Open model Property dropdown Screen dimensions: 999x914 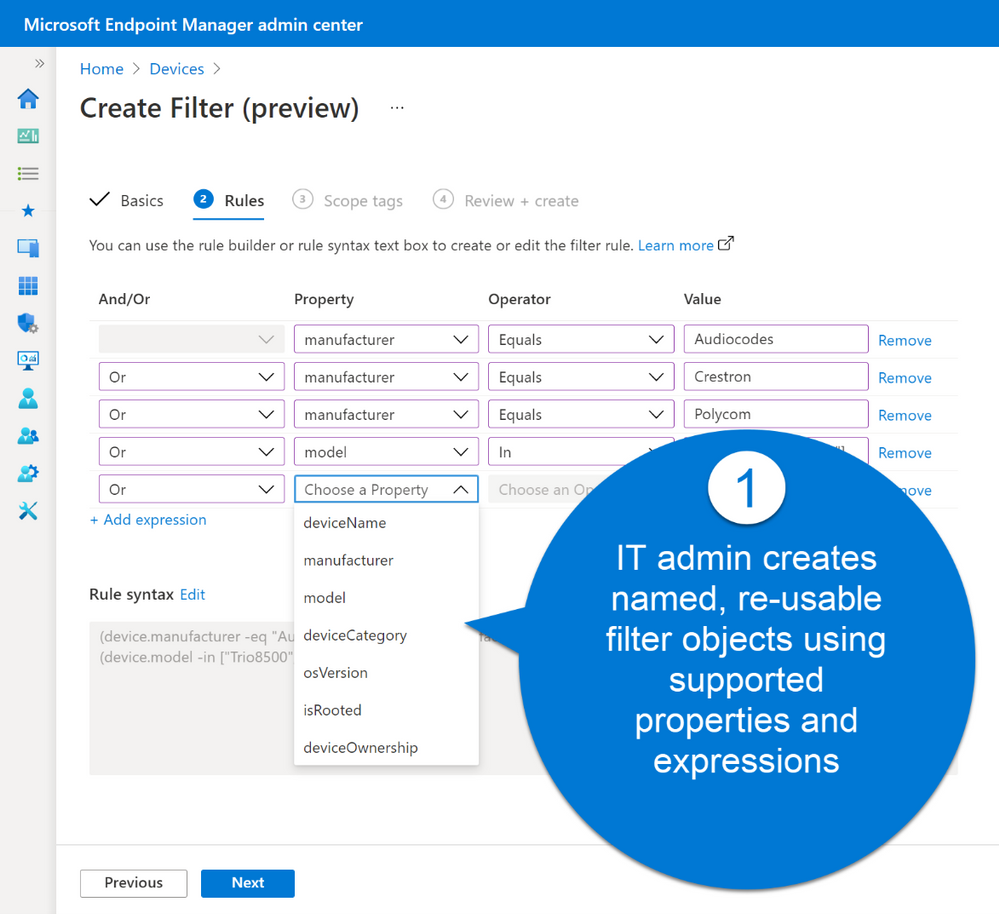click(x=386, y=452)
